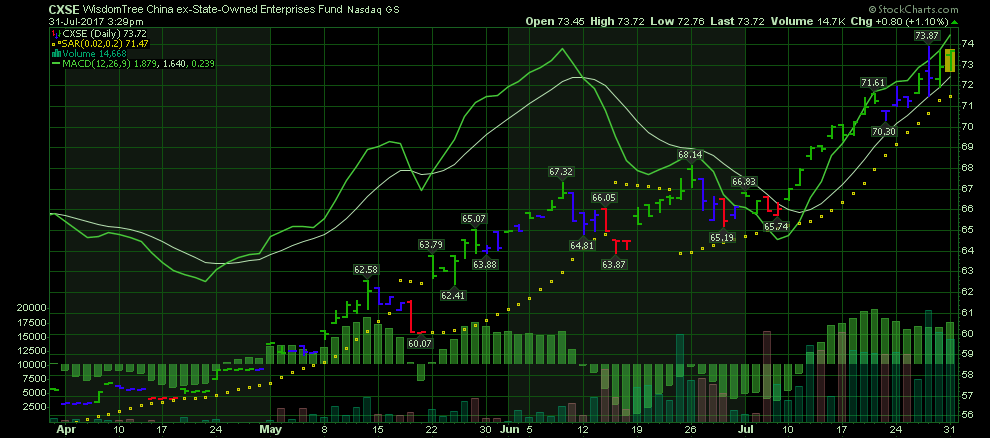Click the May label on the date axis
Image resolution: width=990 pixels, height=438 pixels.
point(271,429)
